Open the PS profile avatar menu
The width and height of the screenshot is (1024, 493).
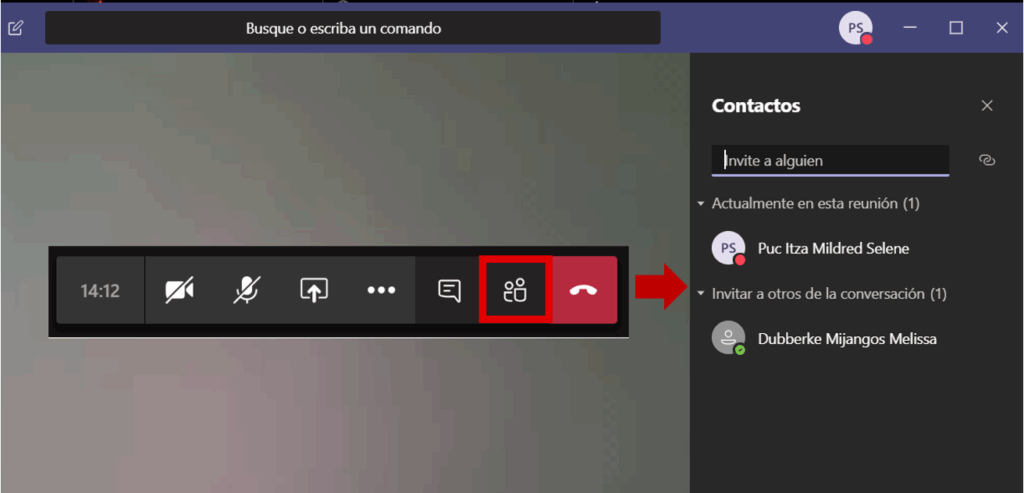[855, 29]
